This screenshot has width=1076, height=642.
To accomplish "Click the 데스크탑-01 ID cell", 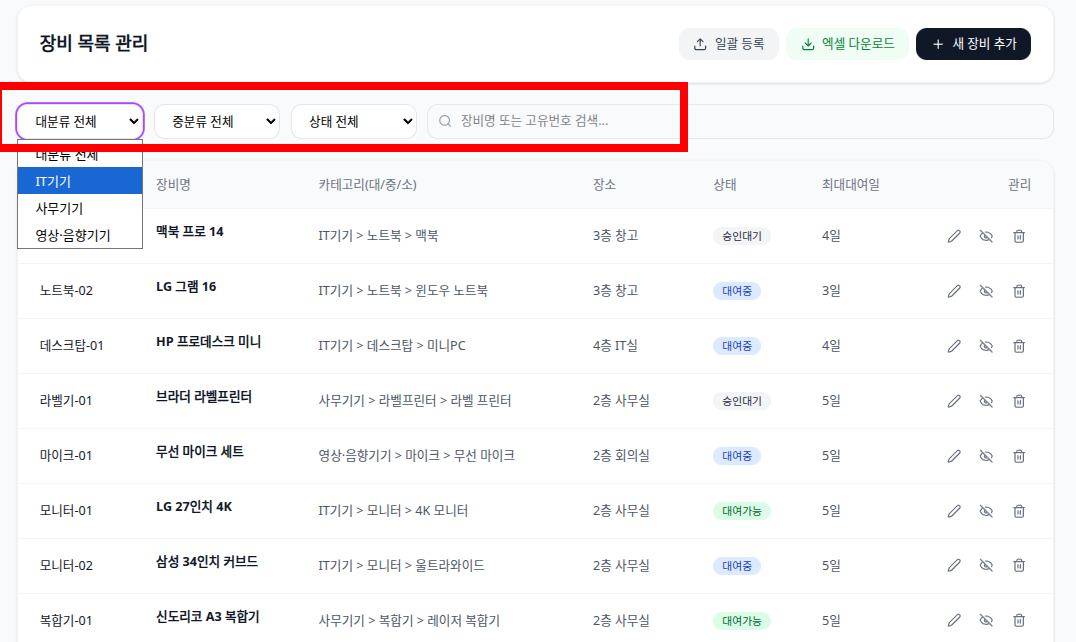I will point(71,346).
